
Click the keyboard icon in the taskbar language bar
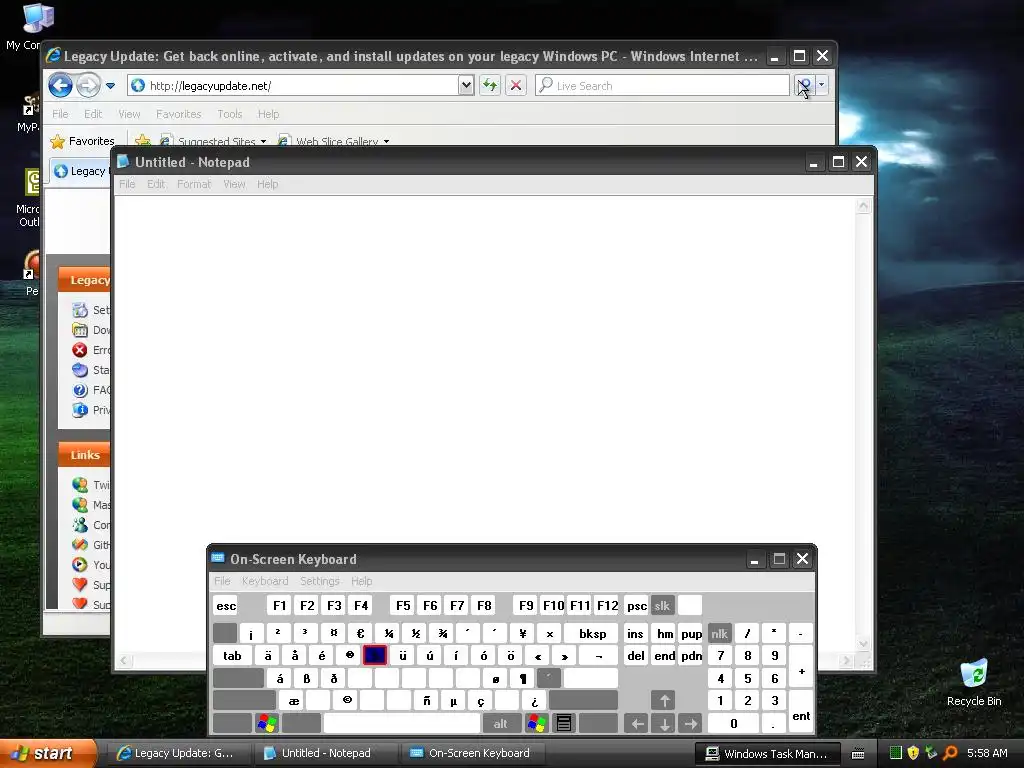(x=858, y=754)
